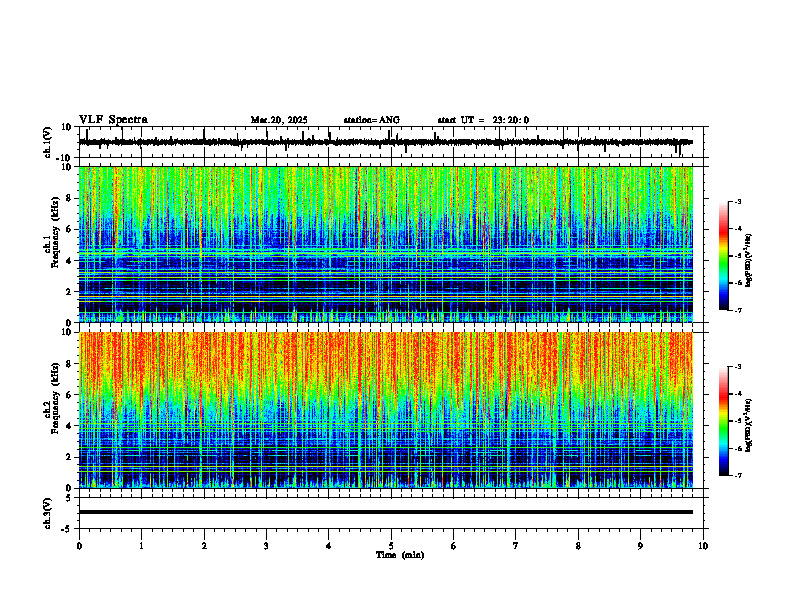Click time axis tick label "6"
Screen dimensions: 792x612
tap(454, 546)
